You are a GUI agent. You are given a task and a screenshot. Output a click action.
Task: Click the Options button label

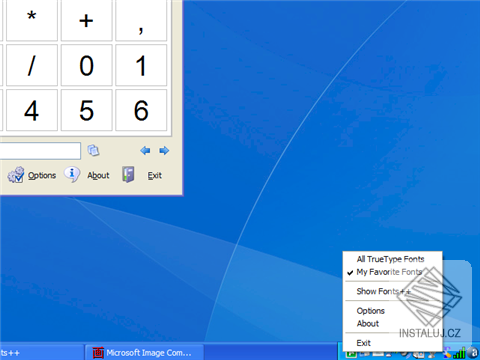coord(42,175)
